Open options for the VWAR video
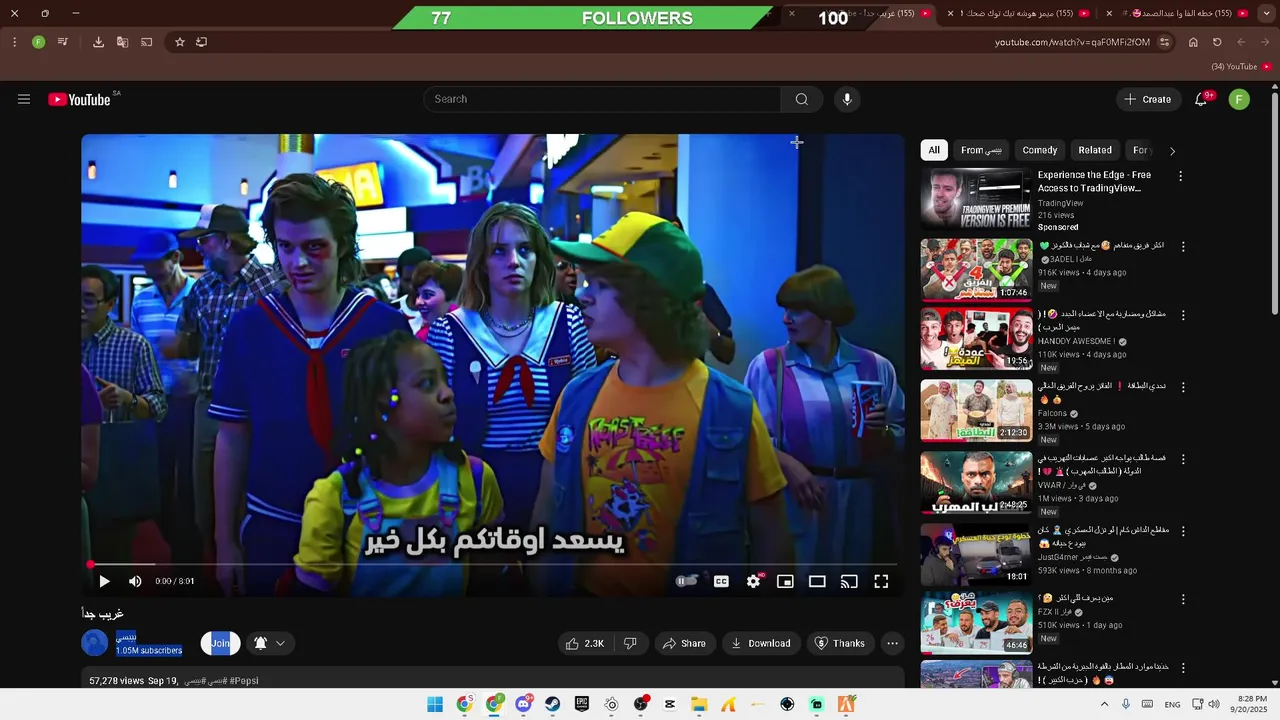Image resolution: width=1280 pixels, height=720 pixels. pyautogui.click(x=1183, y=459)
